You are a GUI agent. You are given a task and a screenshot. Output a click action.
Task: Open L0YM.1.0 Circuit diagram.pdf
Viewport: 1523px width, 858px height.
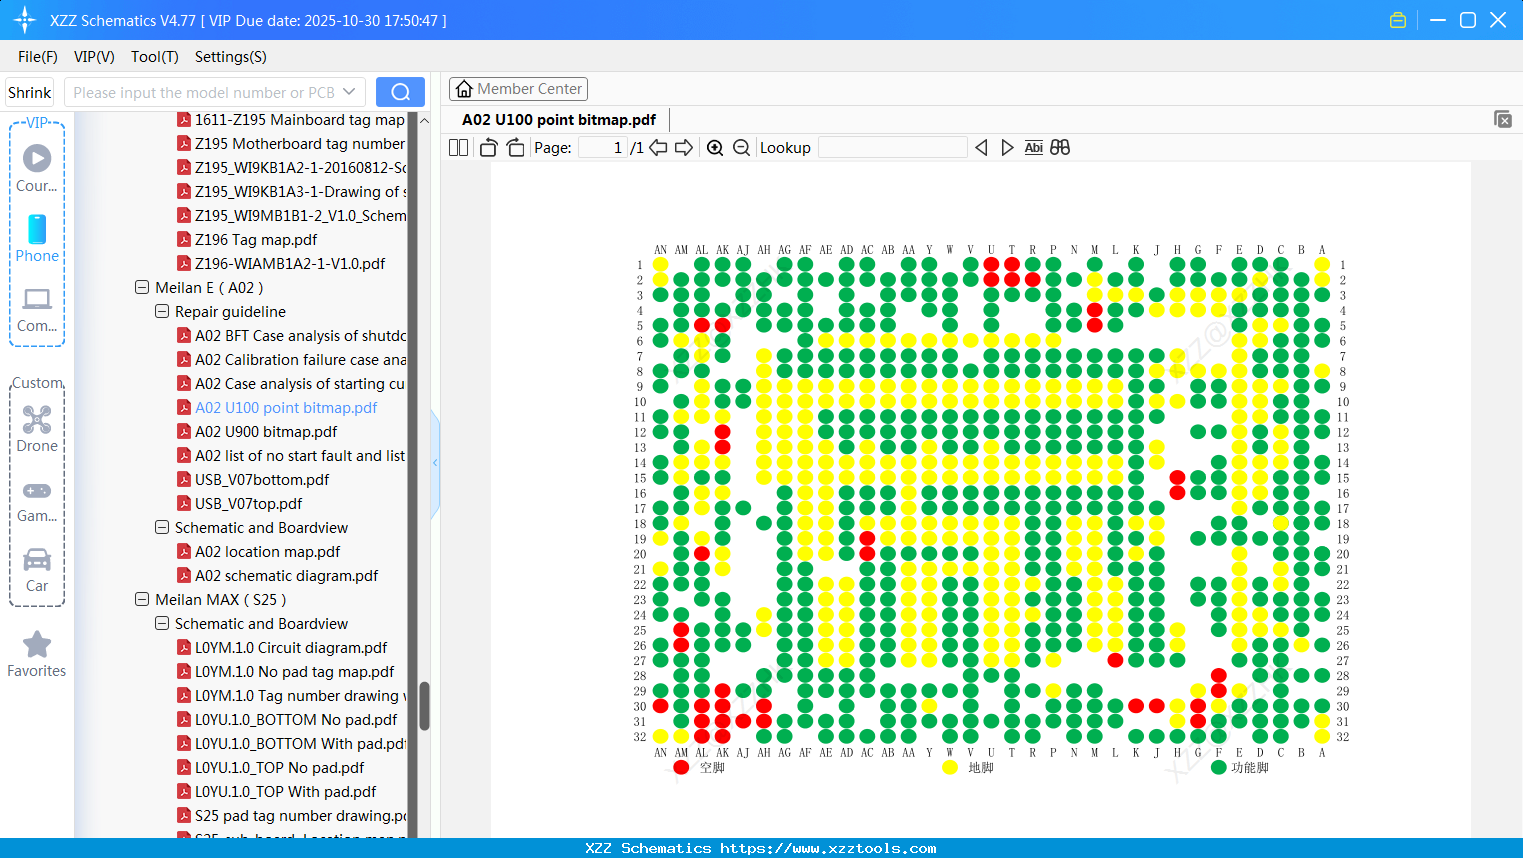[291, 648]
